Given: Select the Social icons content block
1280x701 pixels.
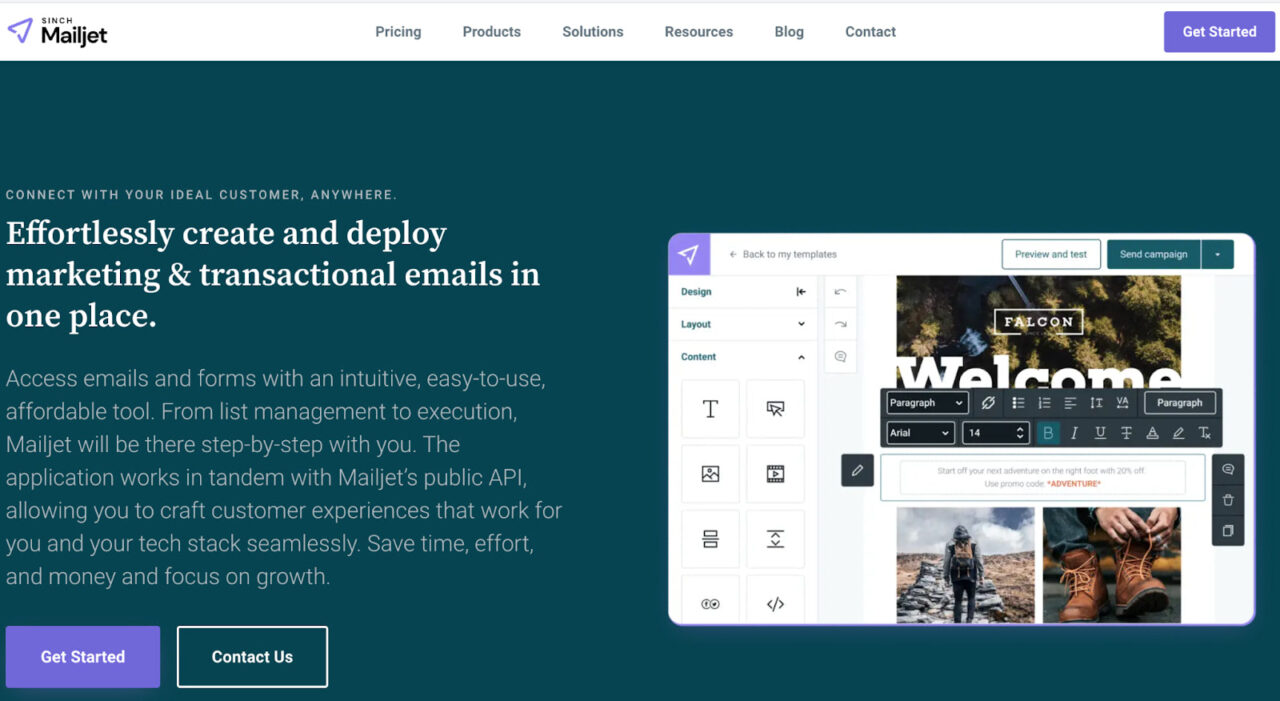Looking at the screenshot, I should tap(710, 601).
